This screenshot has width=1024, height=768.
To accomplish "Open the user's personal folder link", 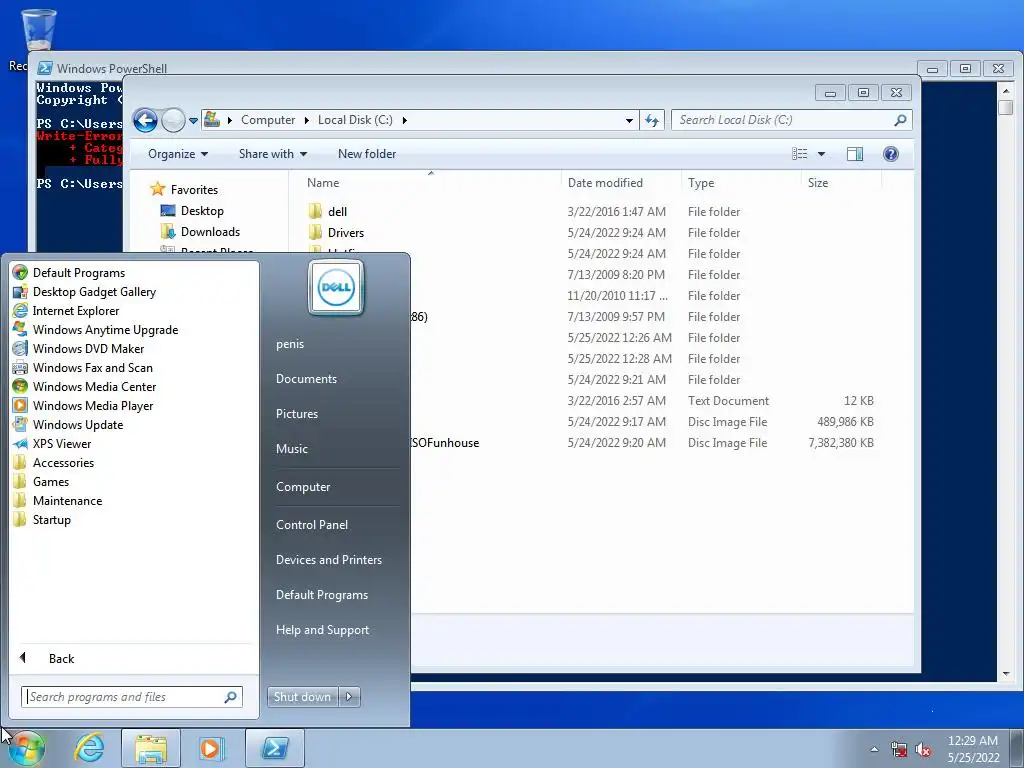I will (x=290, y=344).
